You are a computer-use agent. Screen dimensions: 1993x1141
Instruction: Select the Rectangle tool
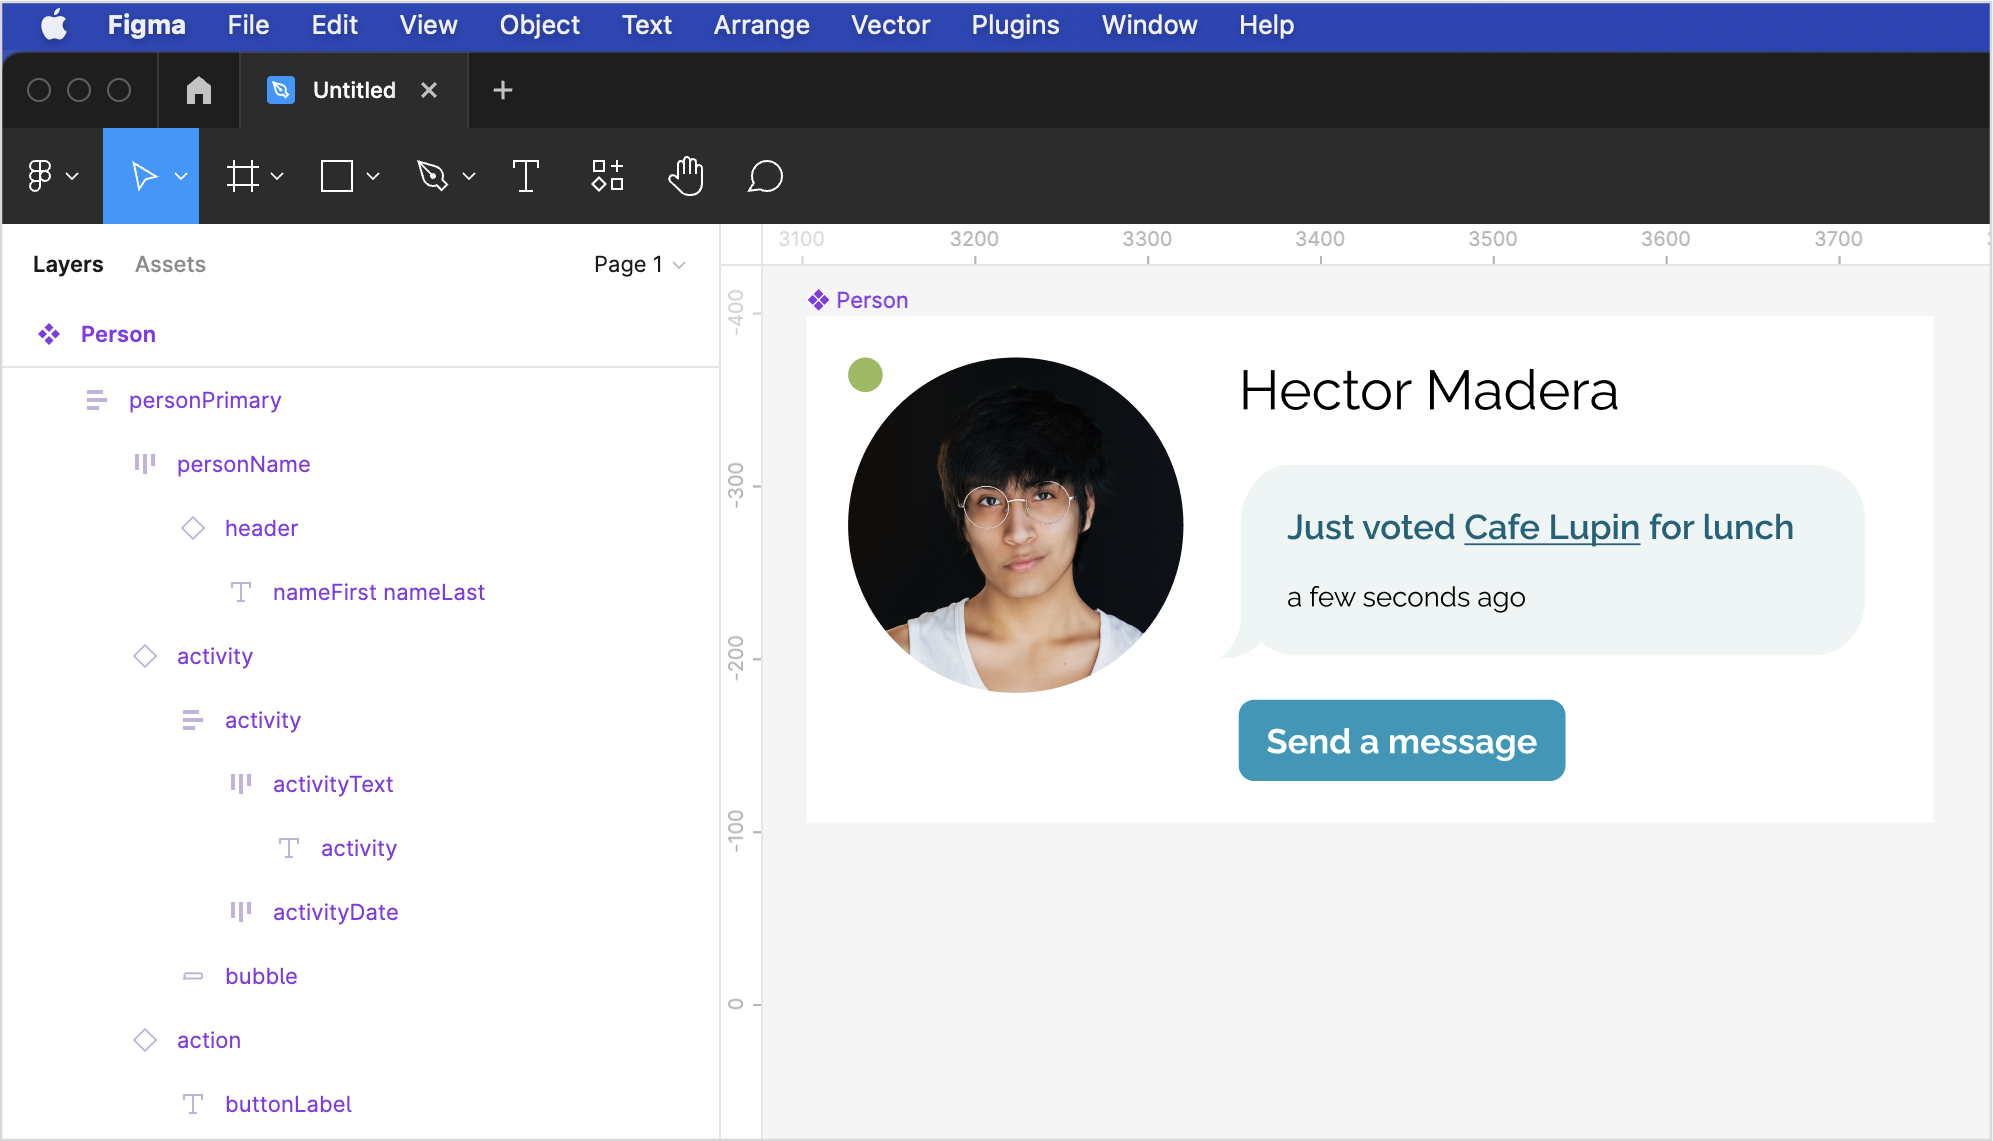click(x=337, y=176)
